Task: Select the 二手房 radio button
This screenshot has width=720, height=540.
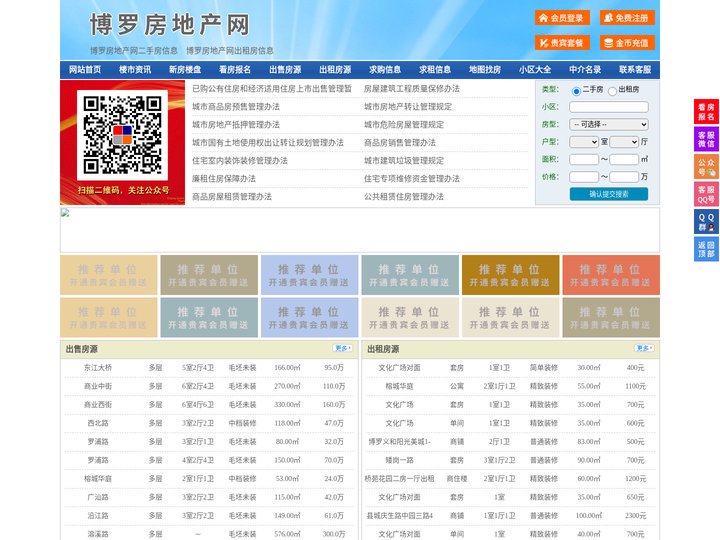Action: point(576,91)
